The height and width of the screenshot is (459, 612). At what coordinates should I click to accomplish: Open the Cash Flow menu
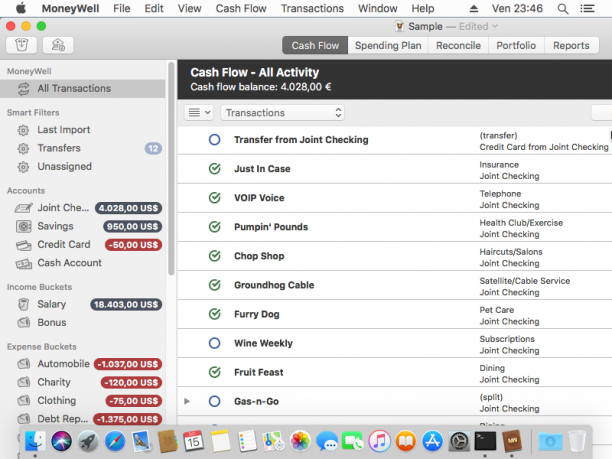point(241,9)
